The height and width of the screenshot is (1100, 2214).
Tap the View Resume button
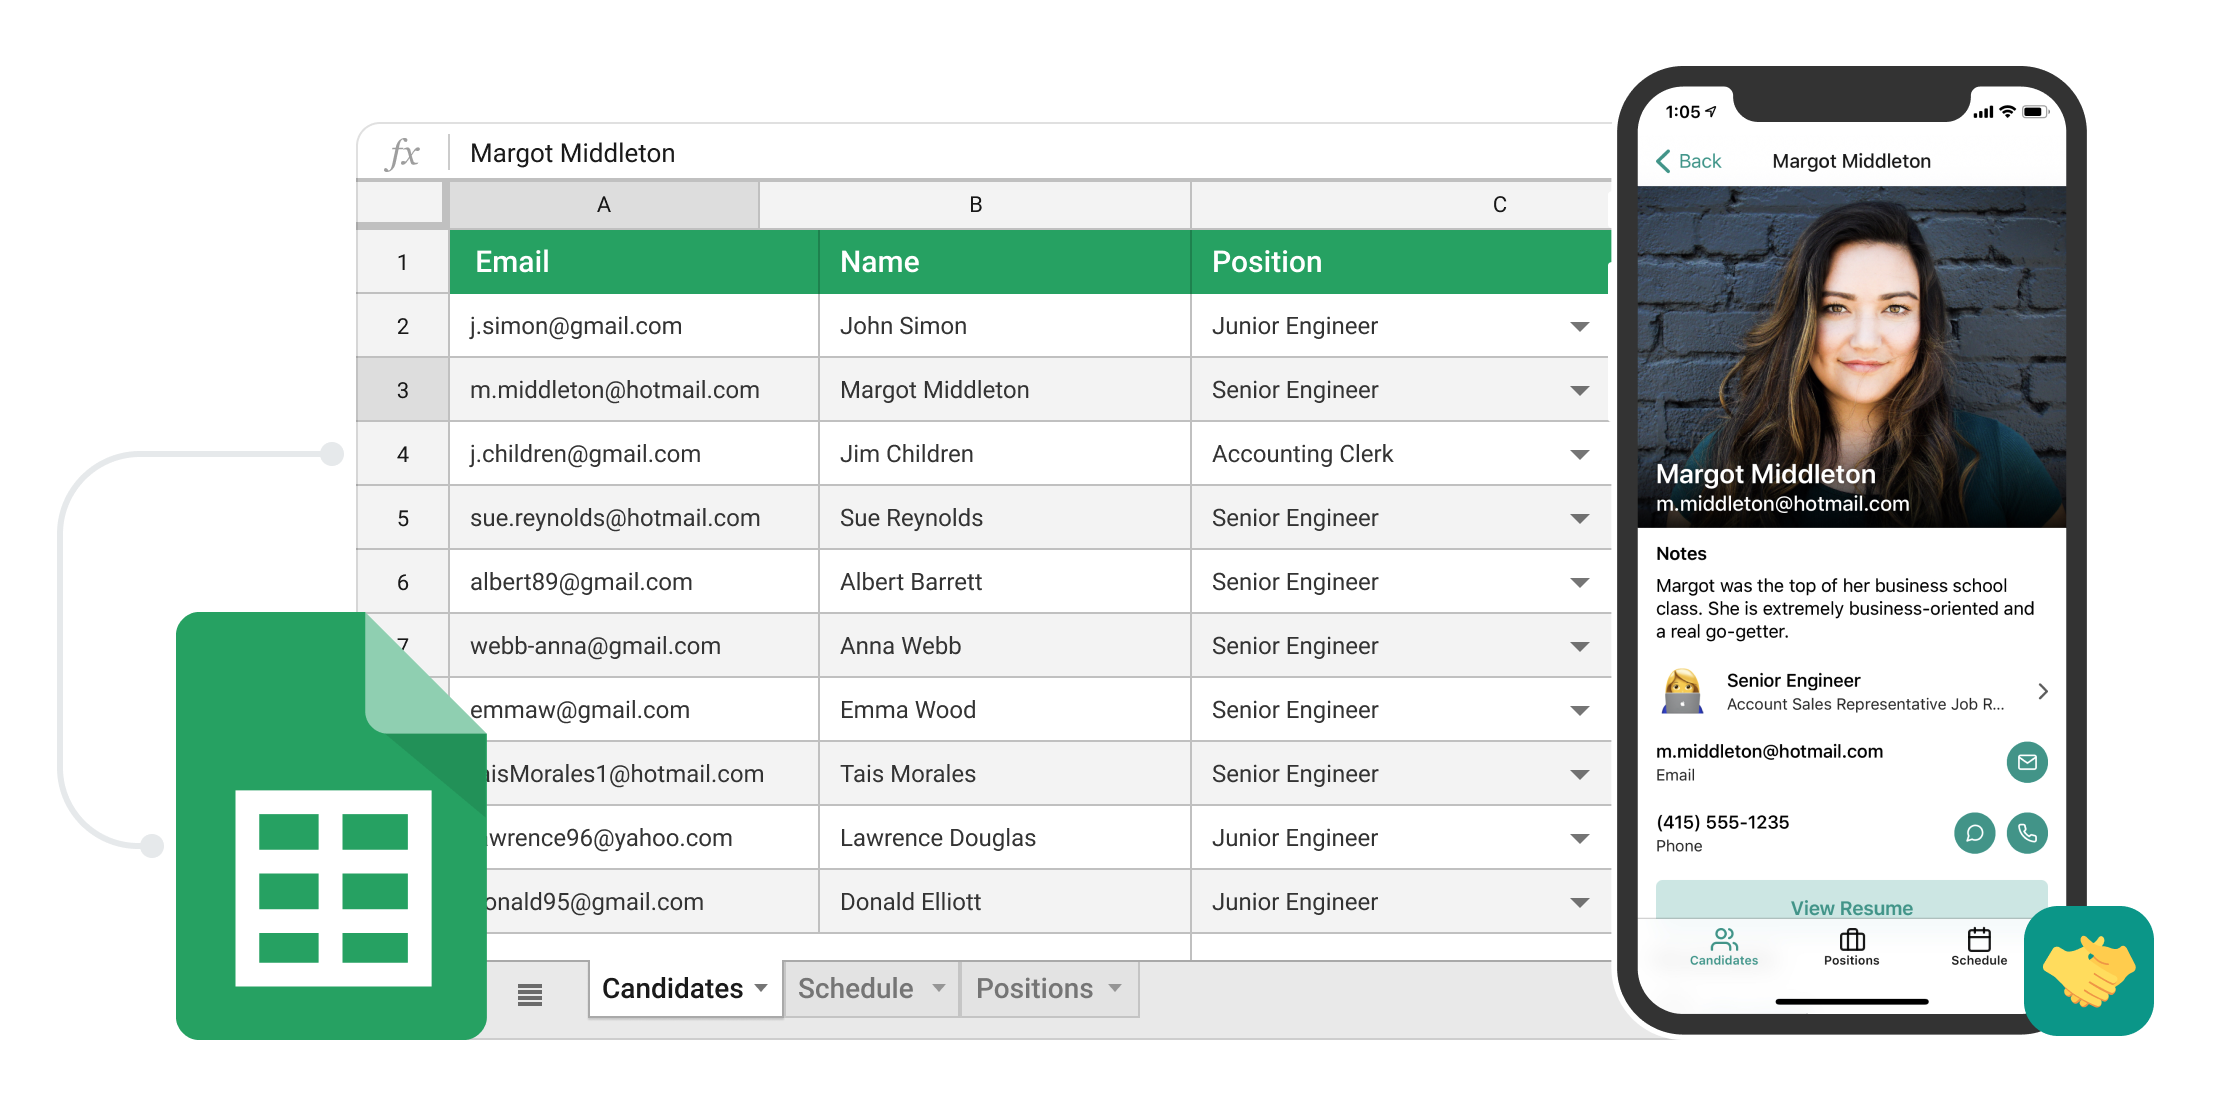tap(1850, 903)
